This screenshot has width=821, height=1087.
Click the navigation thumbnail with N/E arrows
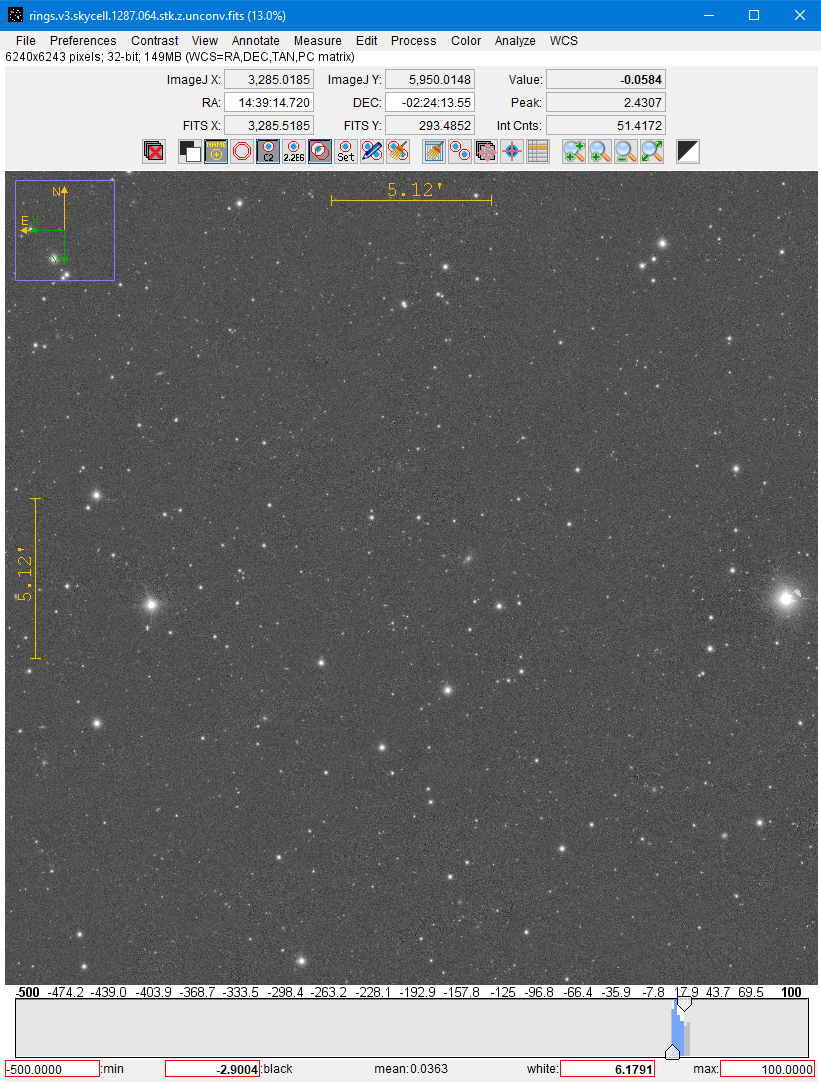click(x=65, y=230)
